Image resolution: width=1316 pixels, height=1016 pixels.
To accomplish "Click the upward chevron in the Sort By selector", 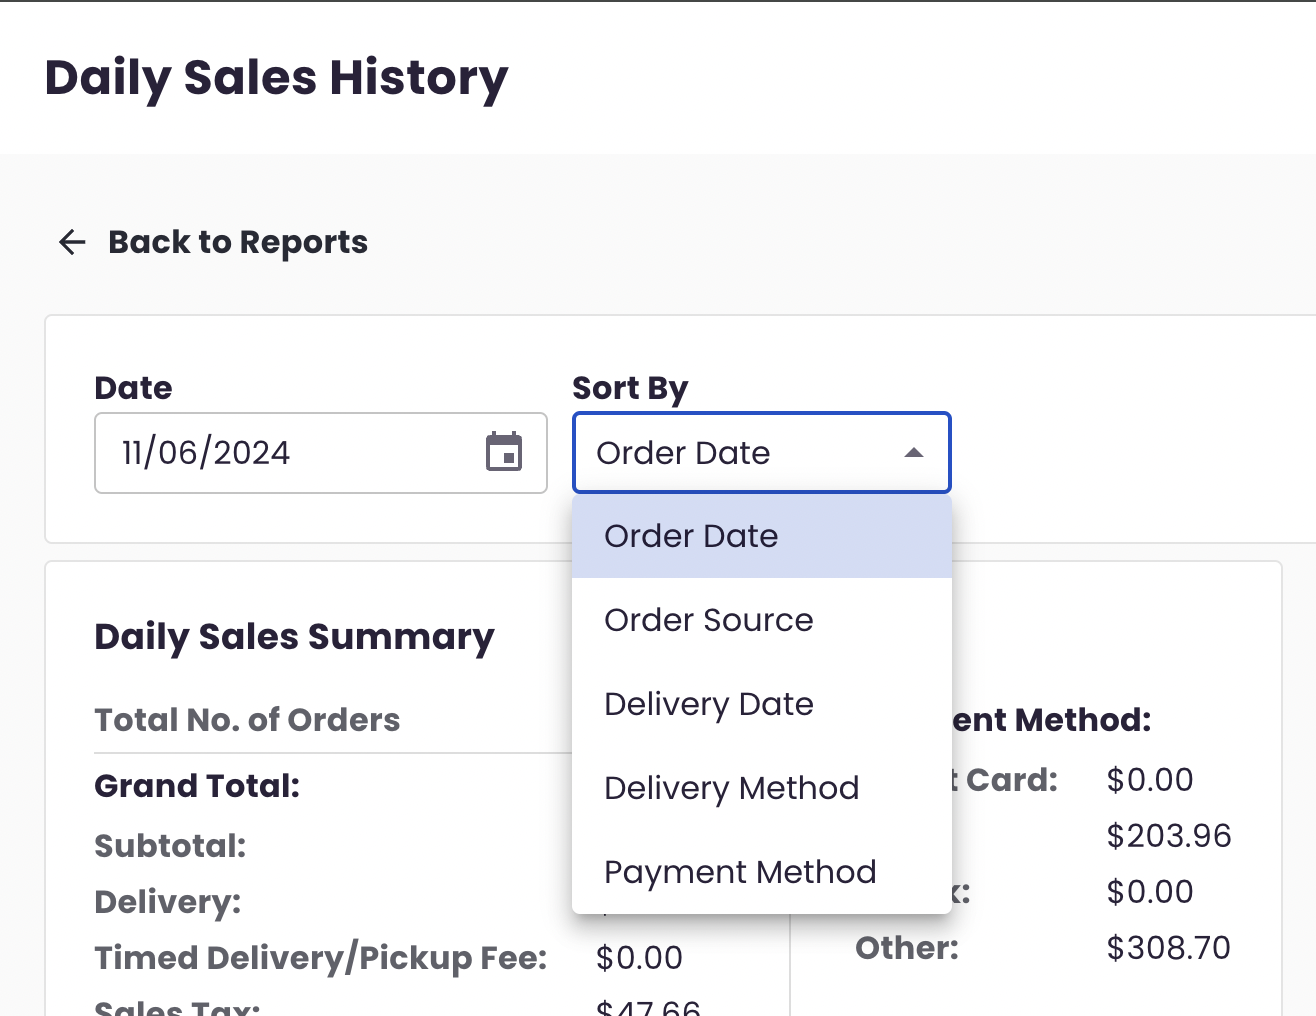I will 914,452.
